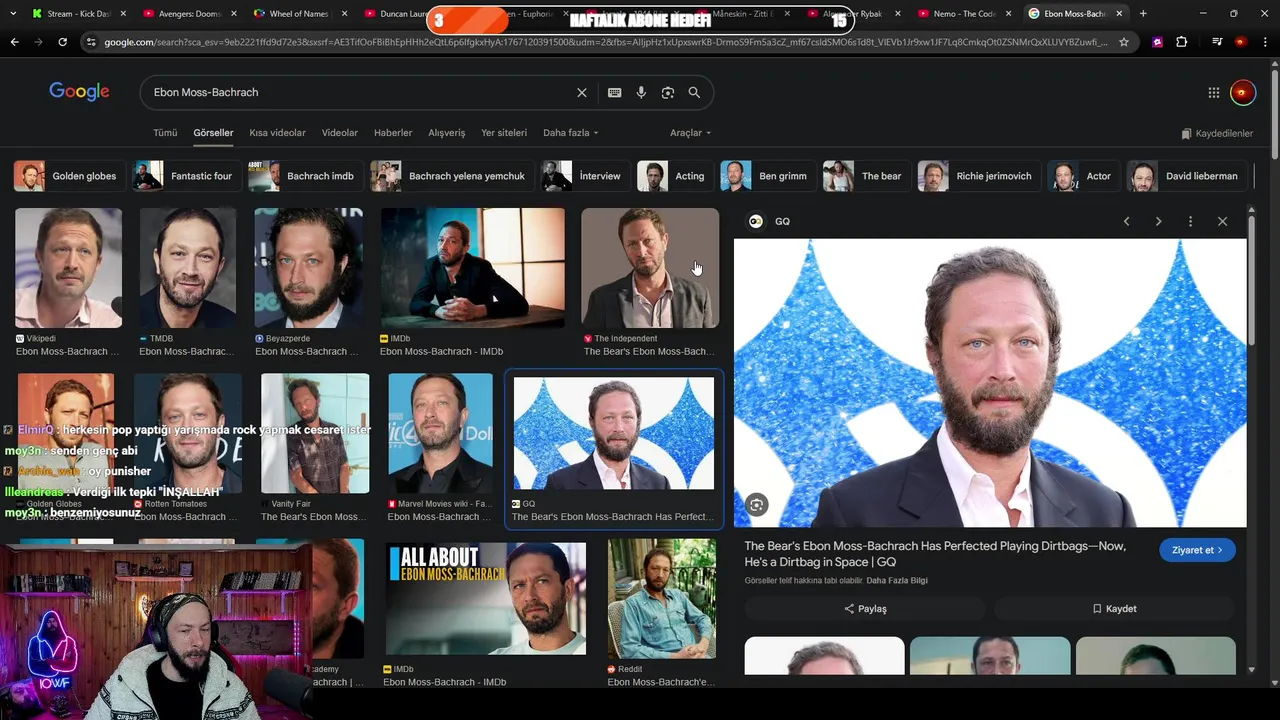1280x720 pixels.
Task: Expand the Araçlar tools dropdown
Action: 691,133
